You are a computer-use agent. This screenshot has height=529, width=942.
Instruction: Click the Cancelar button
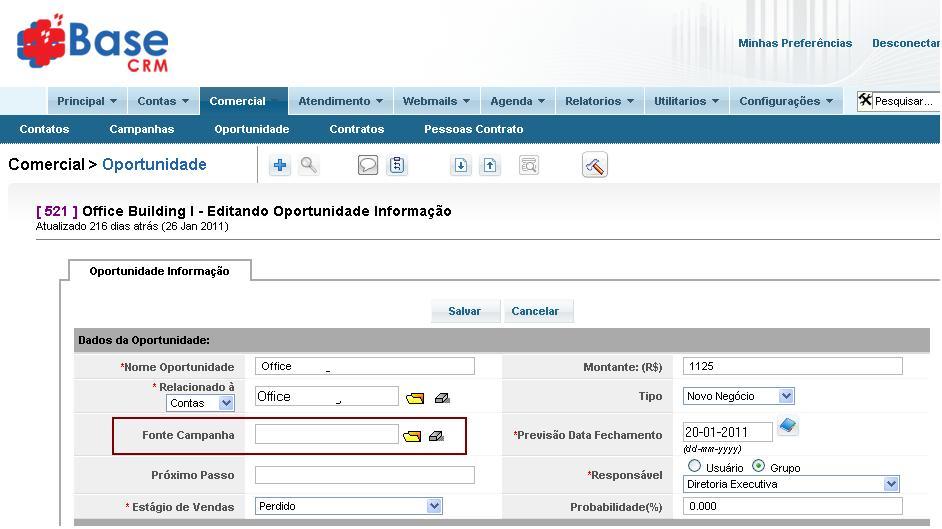click(x=535, y=311)
